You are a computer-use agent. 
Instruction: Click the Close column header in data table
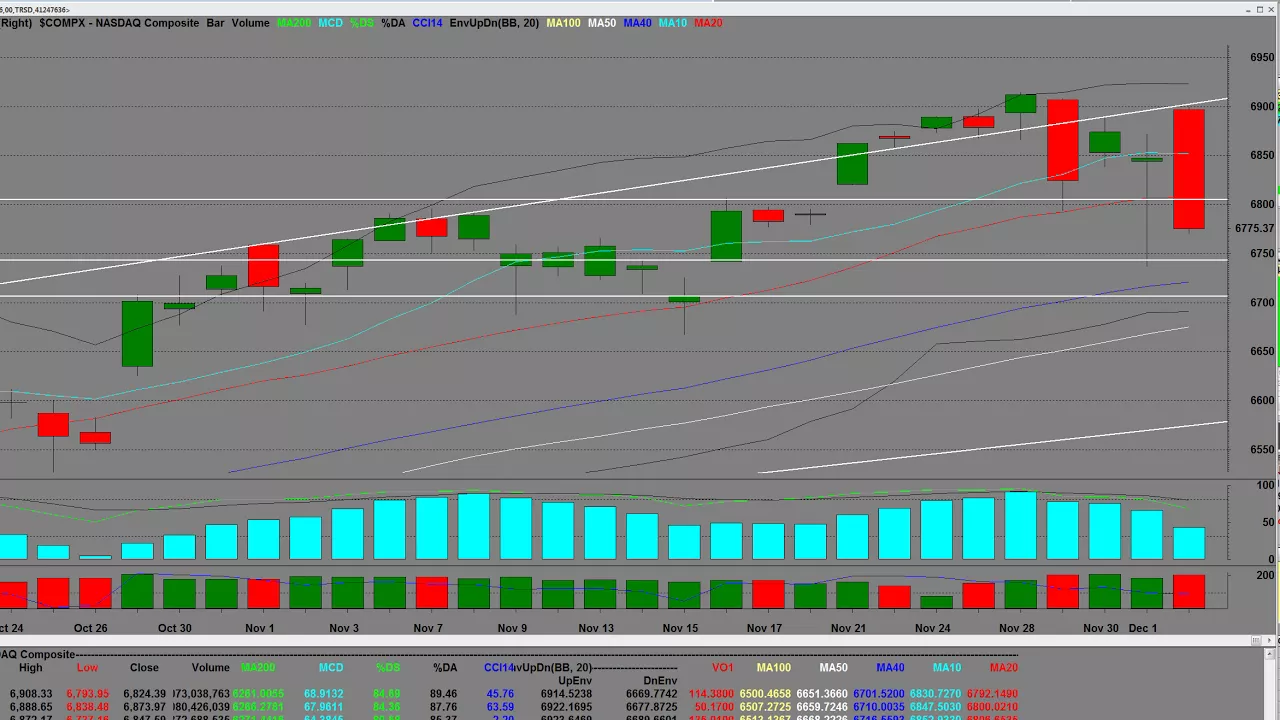[144, 668]
